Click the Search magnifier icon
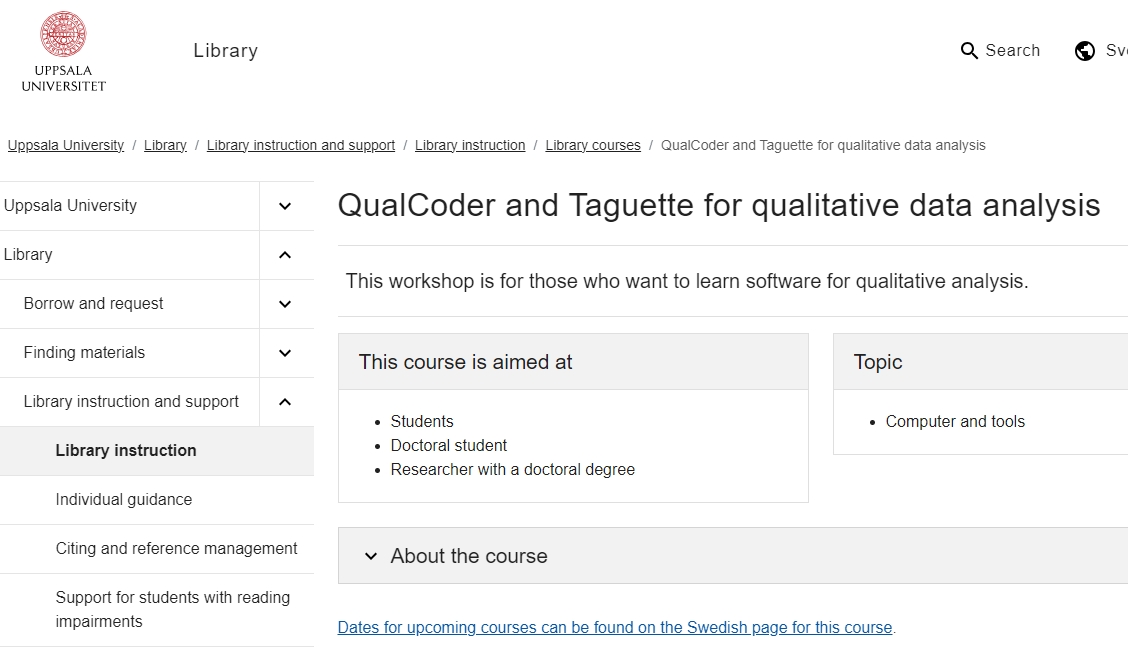The height and width of the screenshot is (648, 1128). point(969,51)
